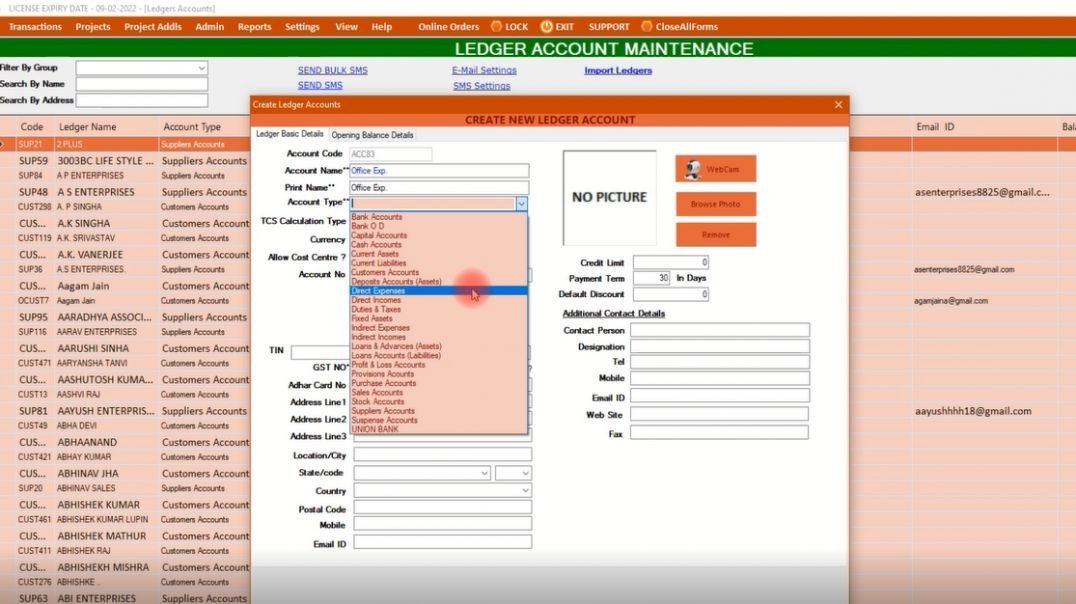Viewport: 1076px width, 604px height.
Task: Open the Country dropdown
Action: pos(524,490)
